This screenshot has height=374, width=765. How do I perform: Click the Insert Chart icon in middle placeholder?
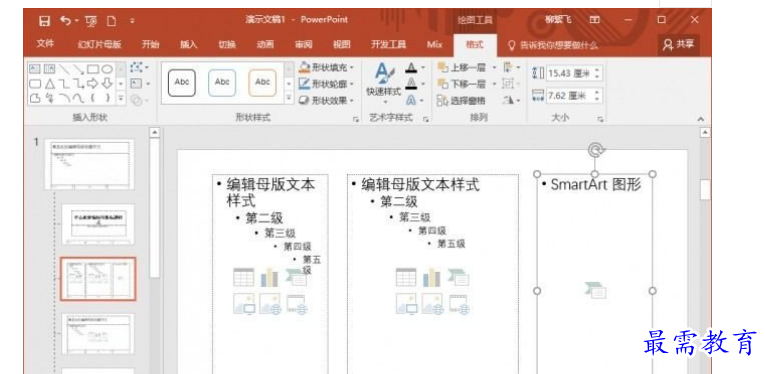point(431,276)
